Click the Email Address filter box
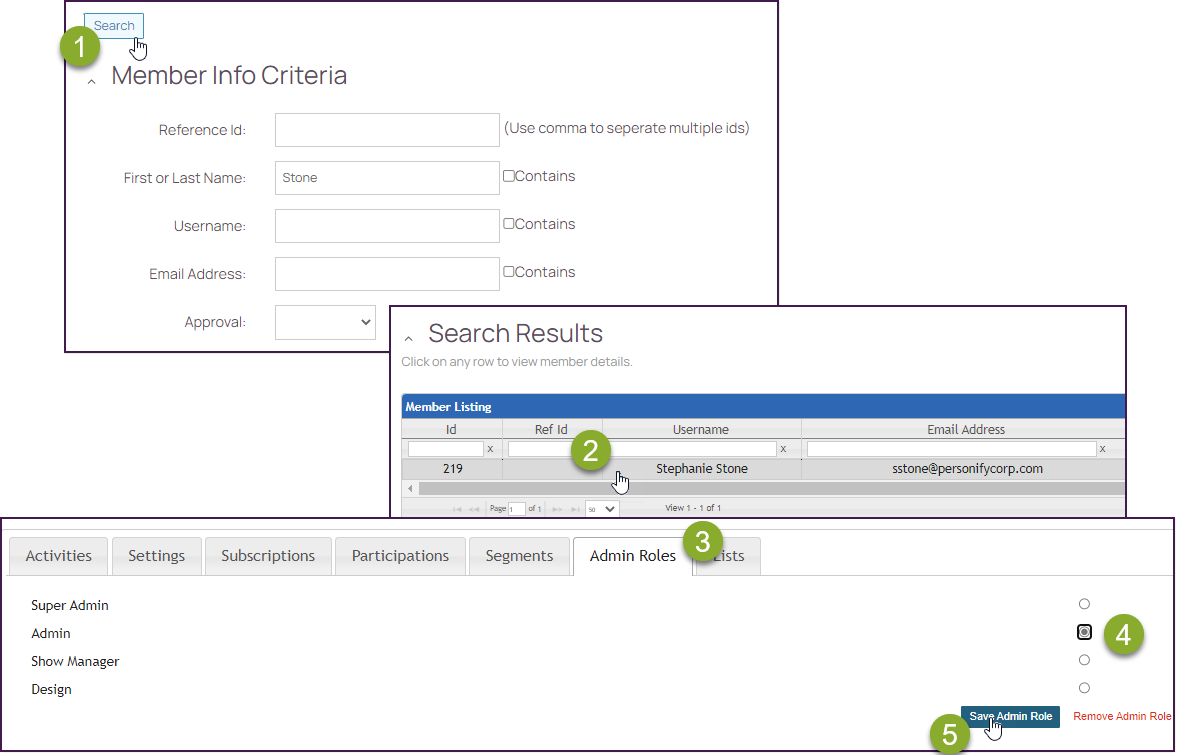This screenshot has width=1177, height=755. click(x=952, y=449)
